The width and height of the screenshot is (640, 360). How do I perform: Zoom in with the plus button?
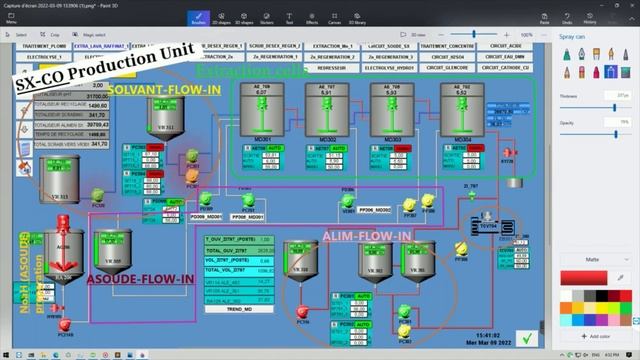coord(507,35)
